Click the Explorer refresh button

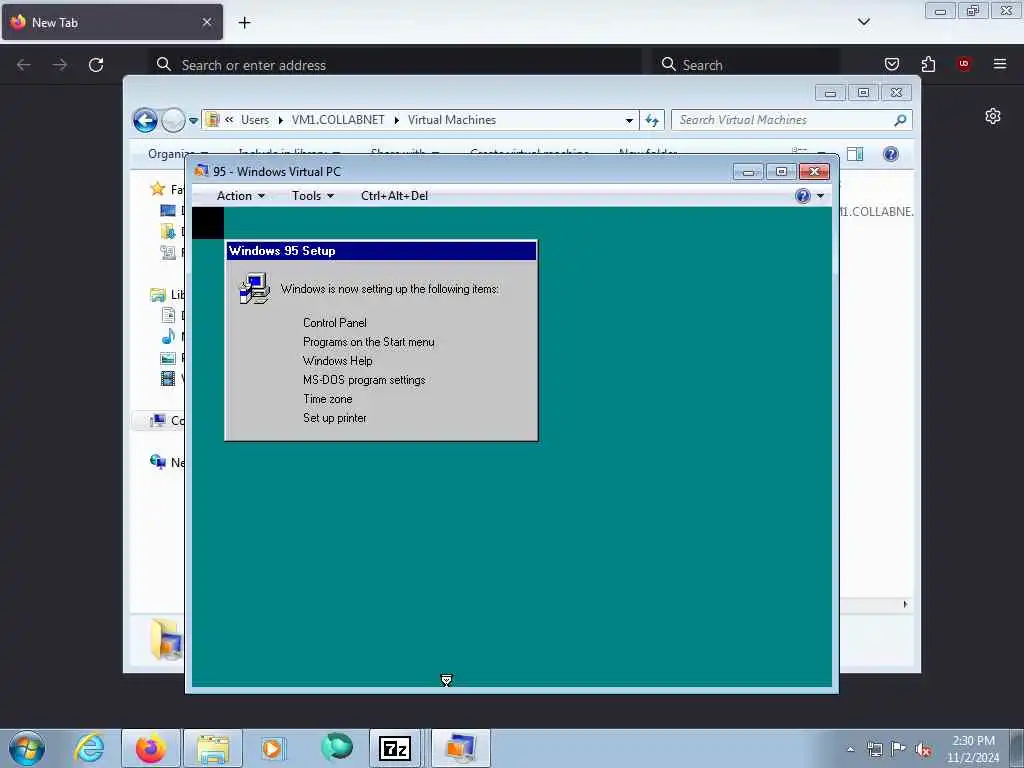(652, 120)
